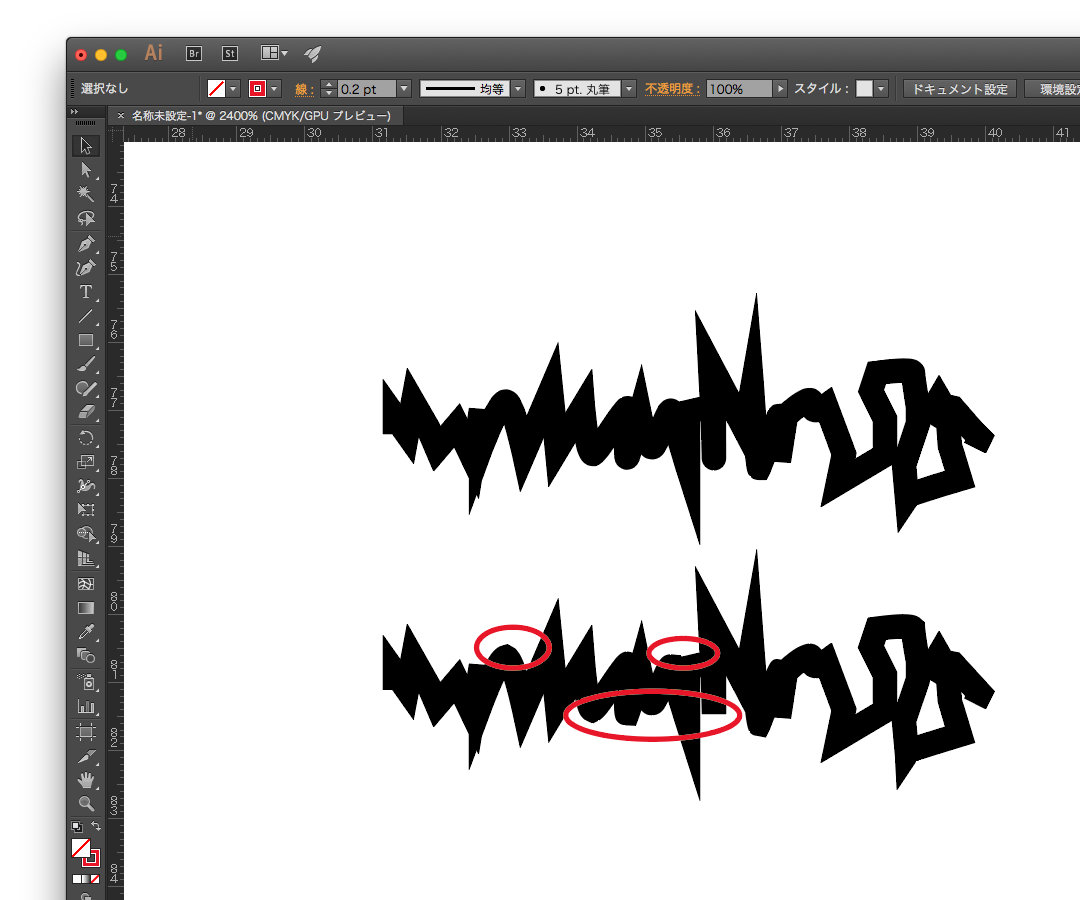Swap fill and stroke colors
Screen dimensions: 1080x900
pos(96,826)
